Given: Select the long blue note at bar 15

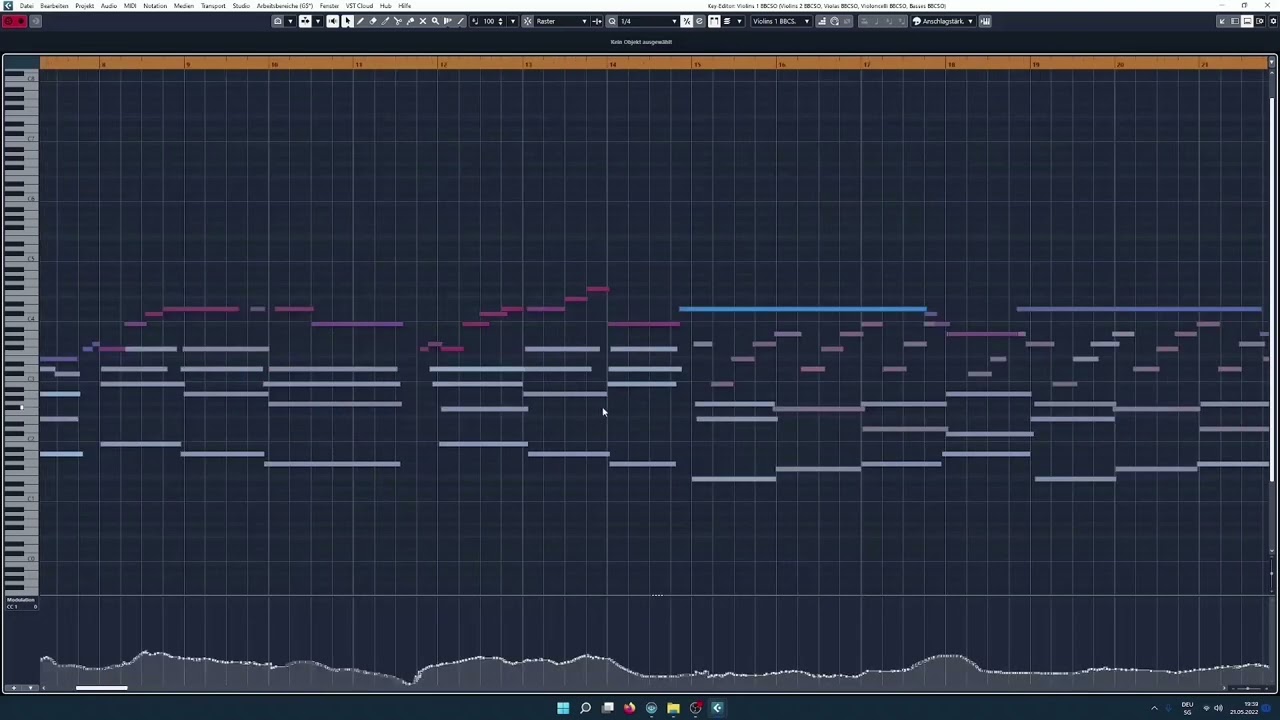Looking at the screenshot, I should (x=802, y=309).
